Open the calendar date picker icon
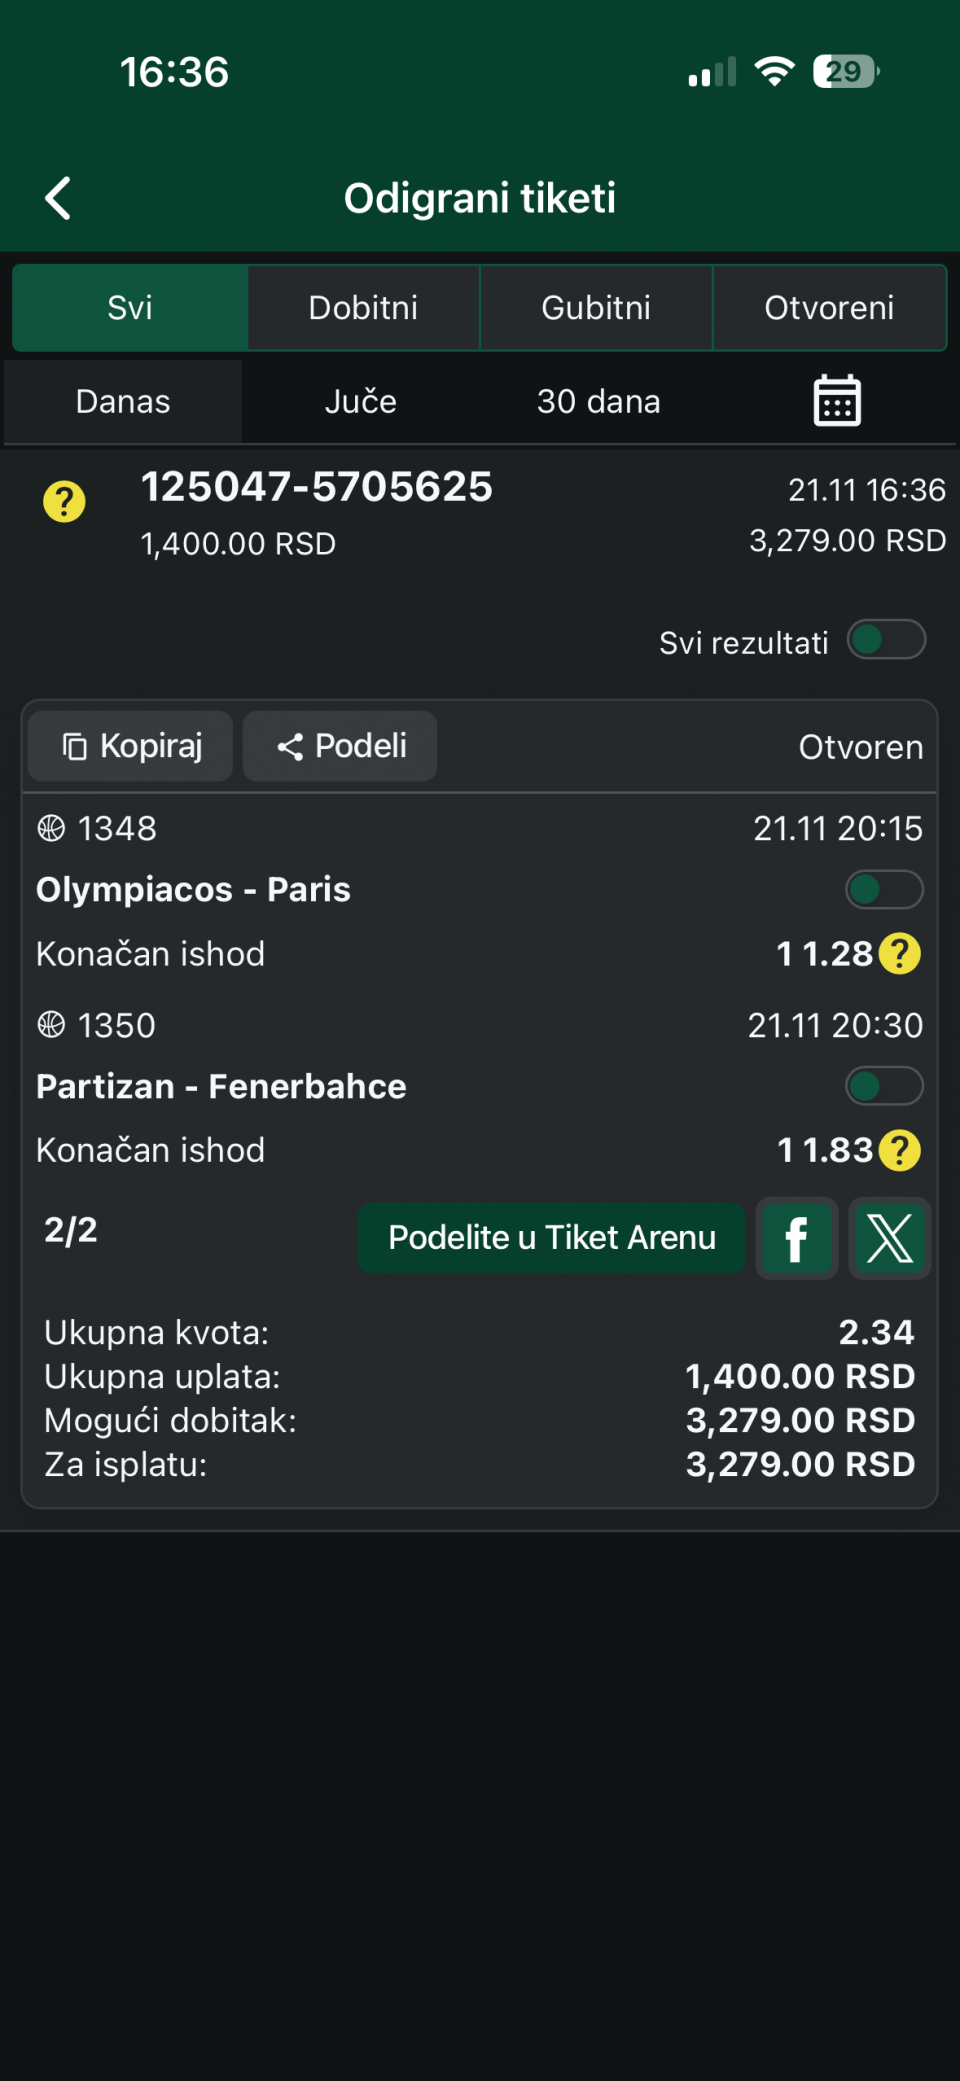Viewport: 960px width, 2081px height. pyautogui.click(x=837, y=401)
